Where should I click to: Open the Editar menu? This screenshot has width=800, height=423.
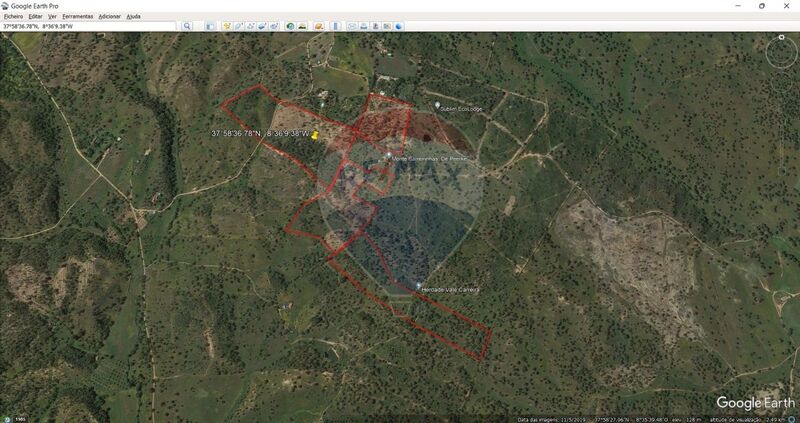(35, 16)
